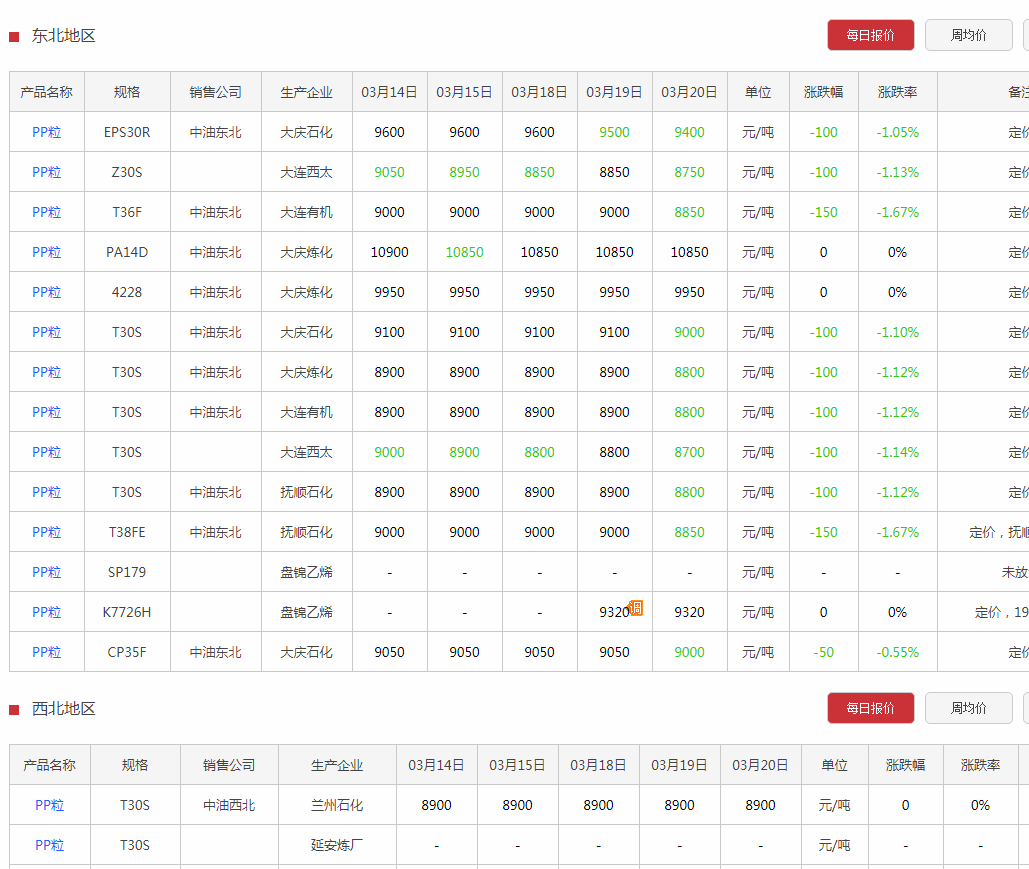Click the green 9400 price for EPS30R
The height and width of the screenshot is (869, 1029).
click(690, 132)
